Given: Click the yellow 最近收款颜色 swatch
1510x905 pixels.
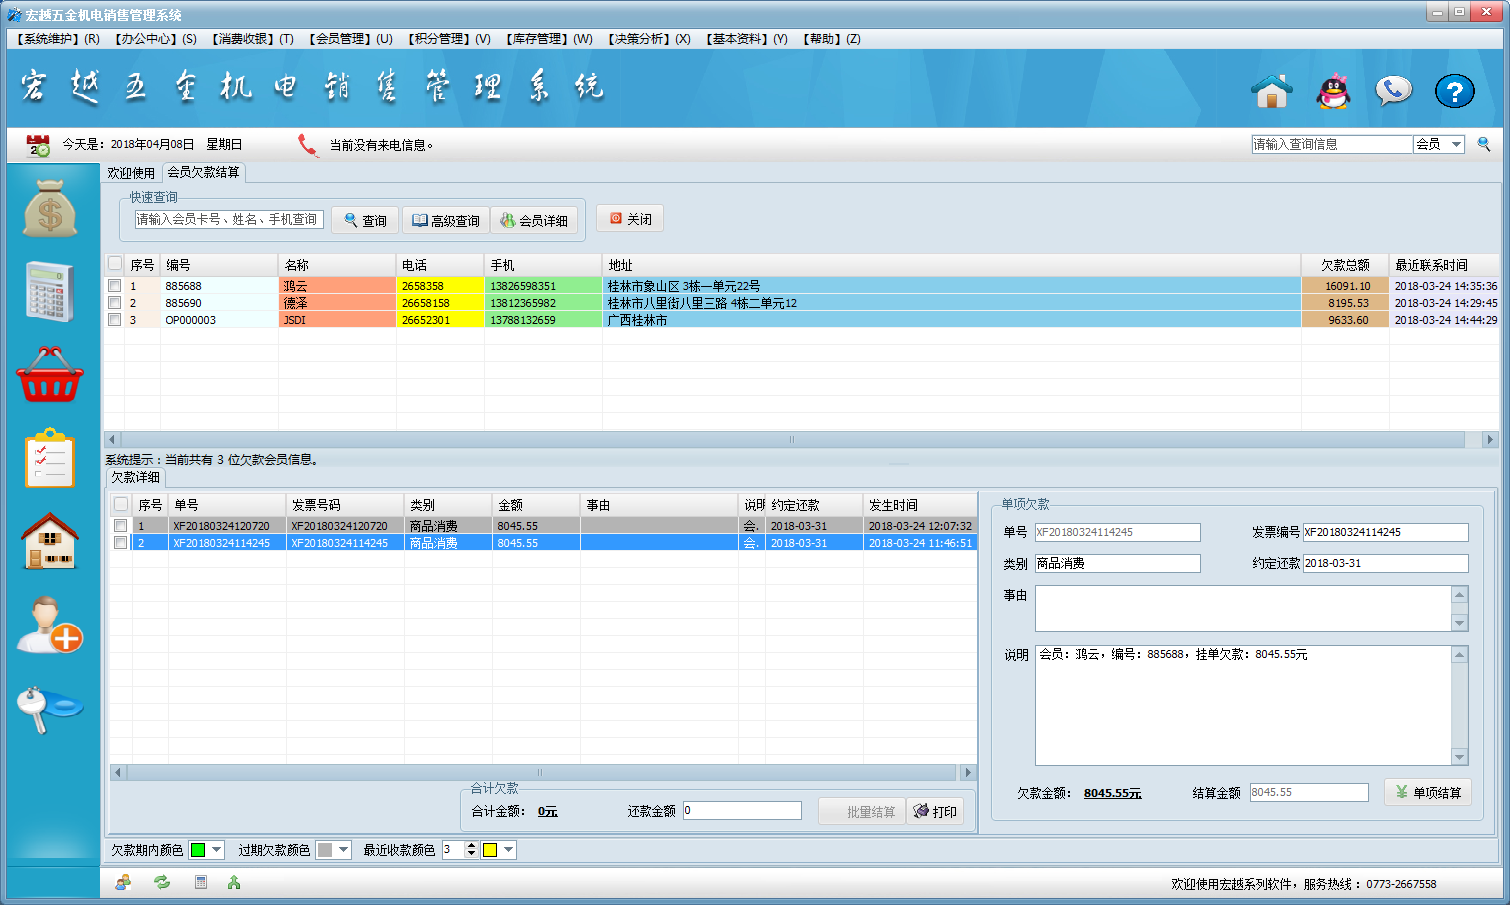Looking at the screenshot, I should (x=490, y=850).
